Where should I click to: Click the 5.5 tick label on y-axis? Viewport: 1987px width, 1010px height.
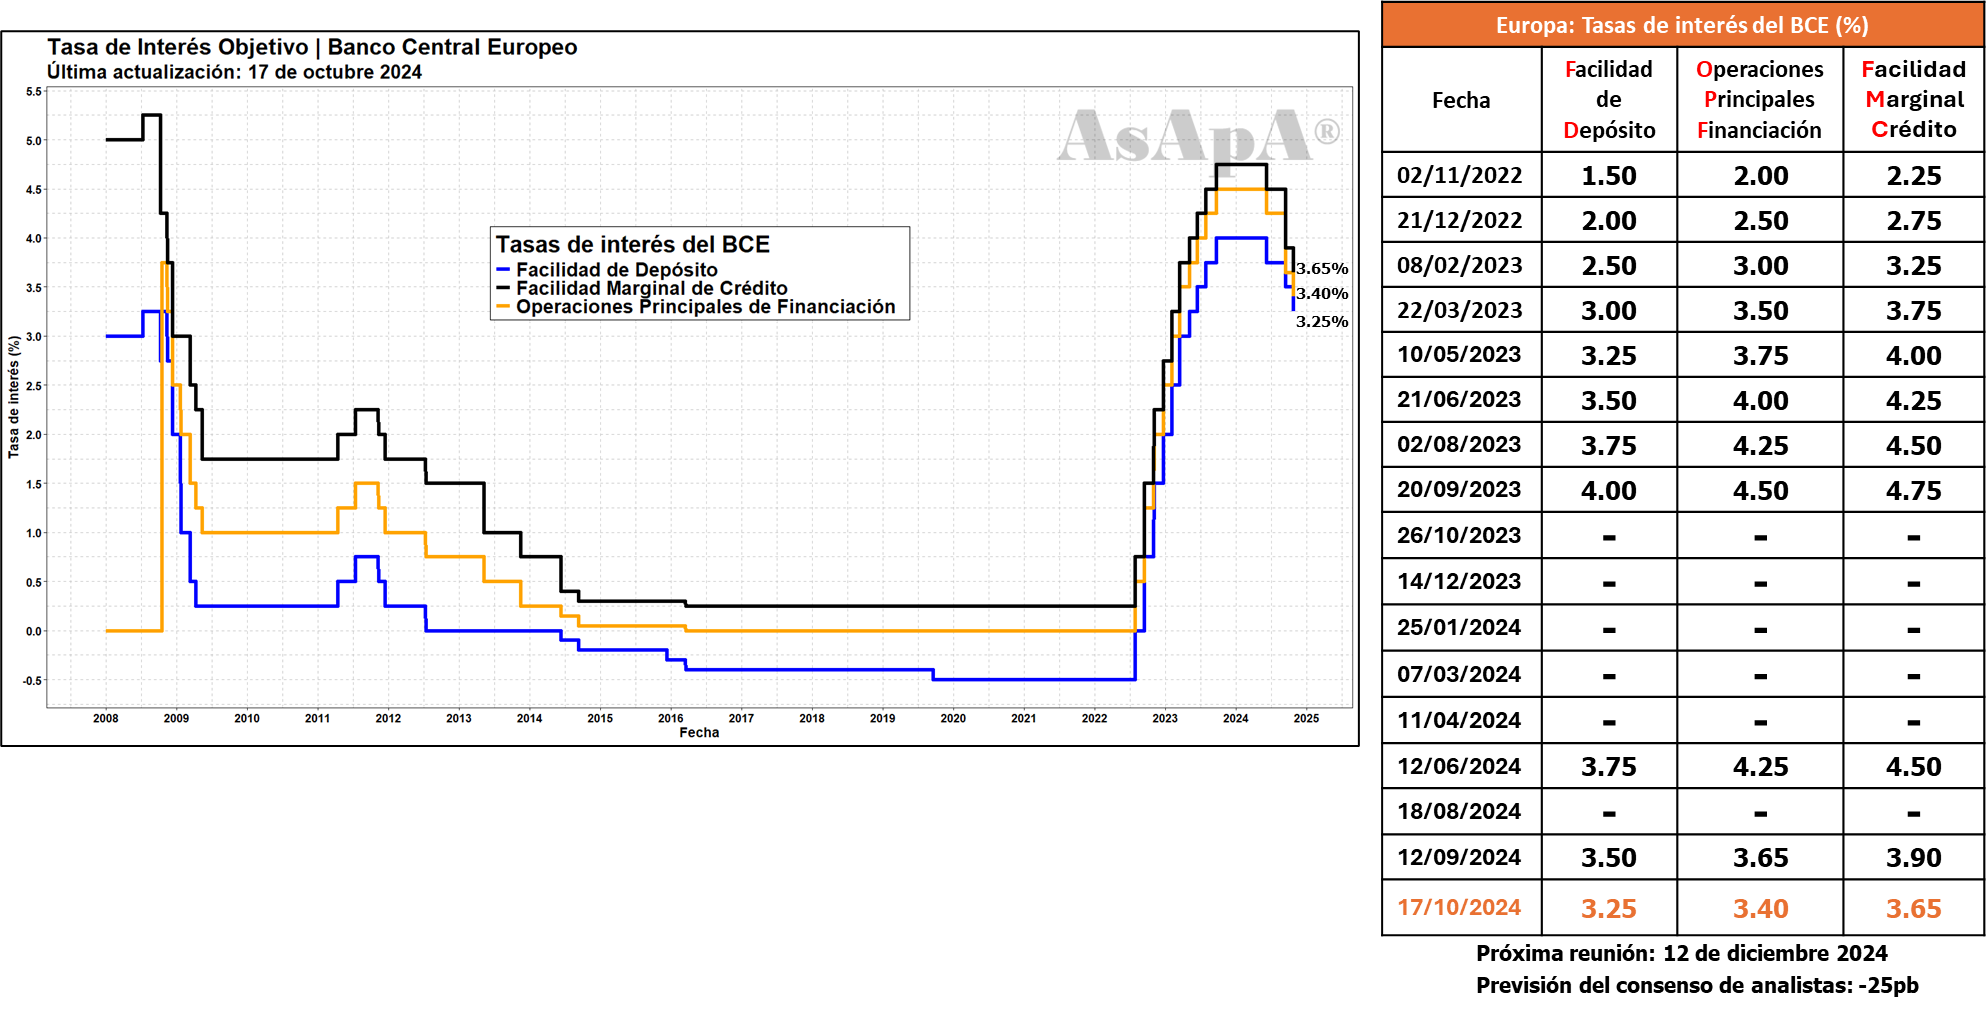coord(34,92)
